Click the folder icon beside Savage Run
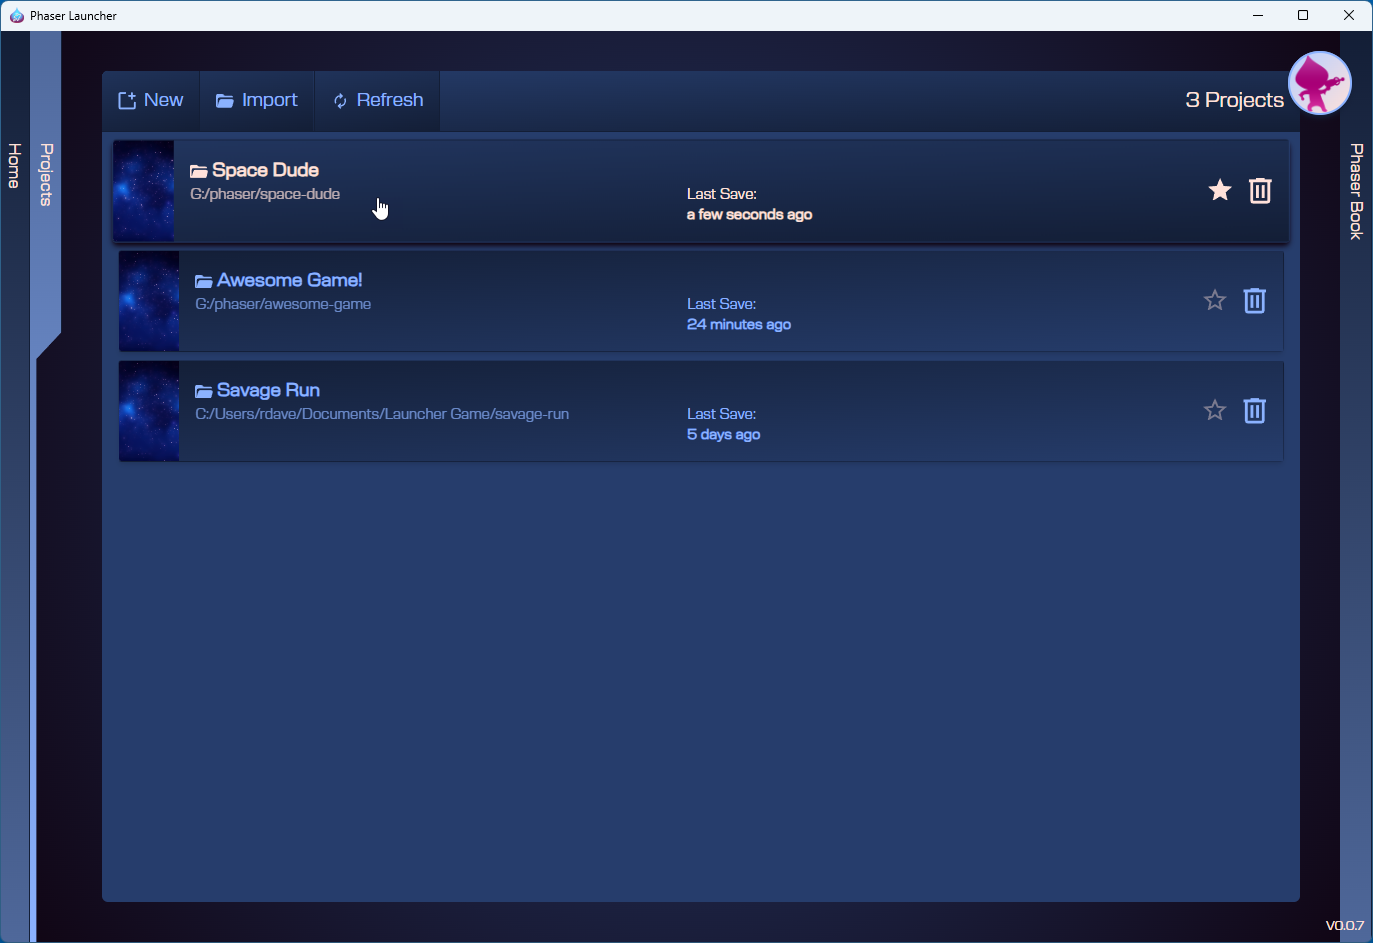1373x943 pixels. tap(203, 389)
